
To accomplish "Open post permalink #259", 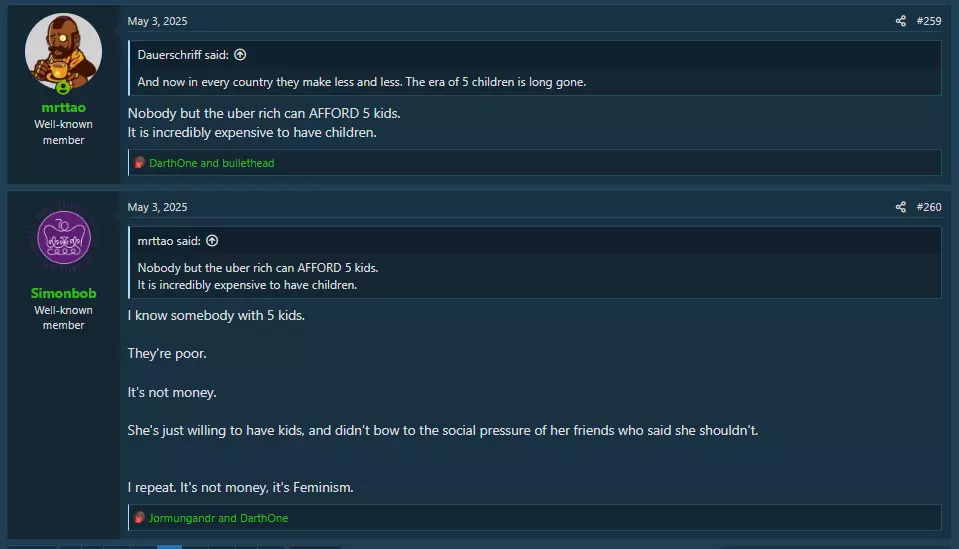I will coord(928,21).
